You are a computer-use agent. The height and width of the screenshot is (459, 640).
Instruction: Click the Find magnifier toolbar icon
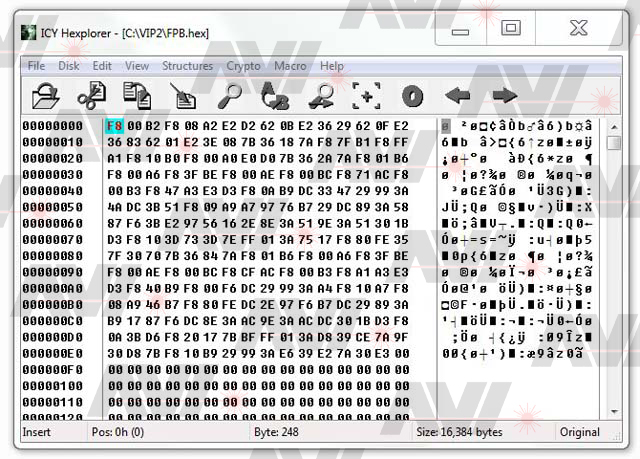tap(229, 95)
